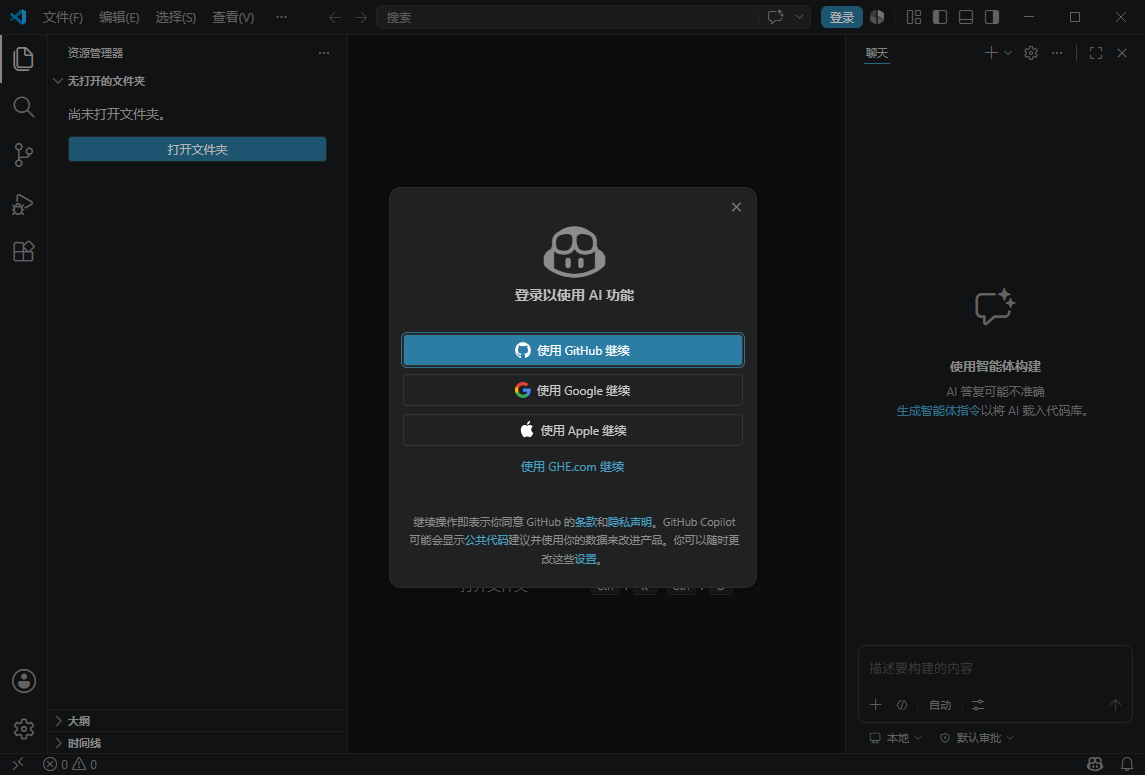Click the 使用 GHE.com 继续 link

pyautogui.click(x=572, y=467)
